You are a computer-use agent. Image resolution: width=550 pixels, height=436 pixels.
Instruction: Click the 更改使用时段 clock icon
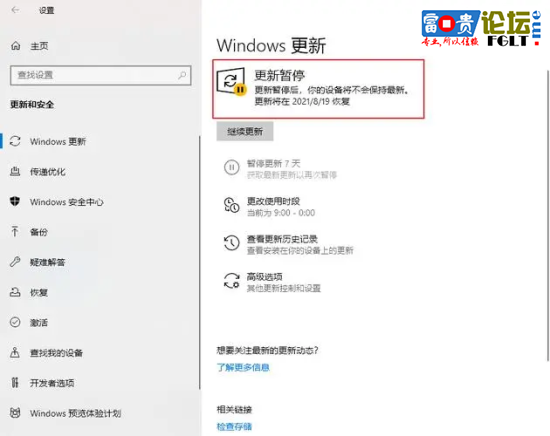tap(232, 205)
